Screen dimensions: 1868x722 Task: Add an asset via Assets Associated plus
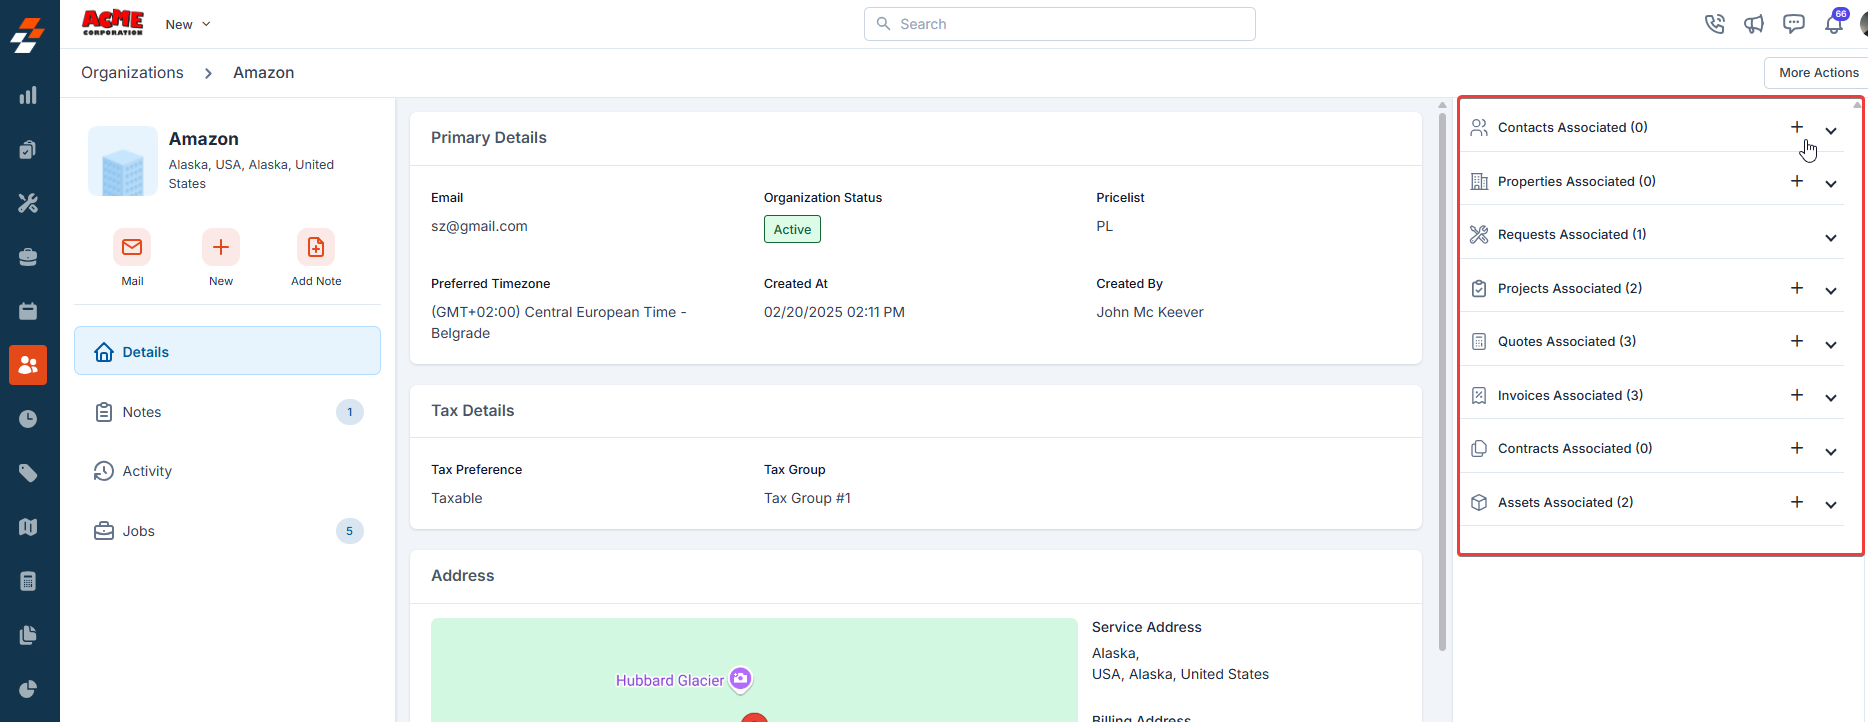click(x=1797, y=502)
